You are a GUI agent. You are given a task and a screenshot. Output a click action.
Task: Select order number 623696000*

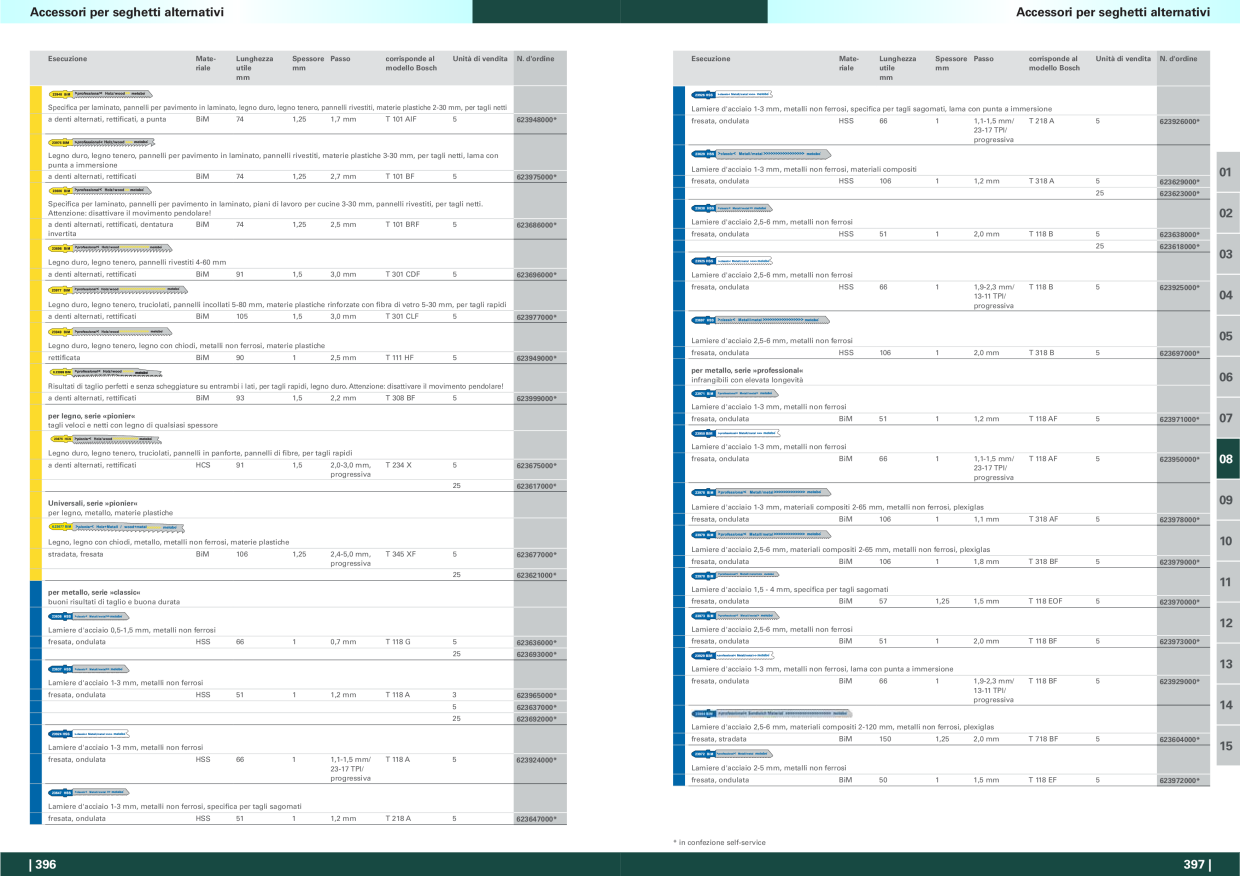pyautogui.click(x=536, y=274)
